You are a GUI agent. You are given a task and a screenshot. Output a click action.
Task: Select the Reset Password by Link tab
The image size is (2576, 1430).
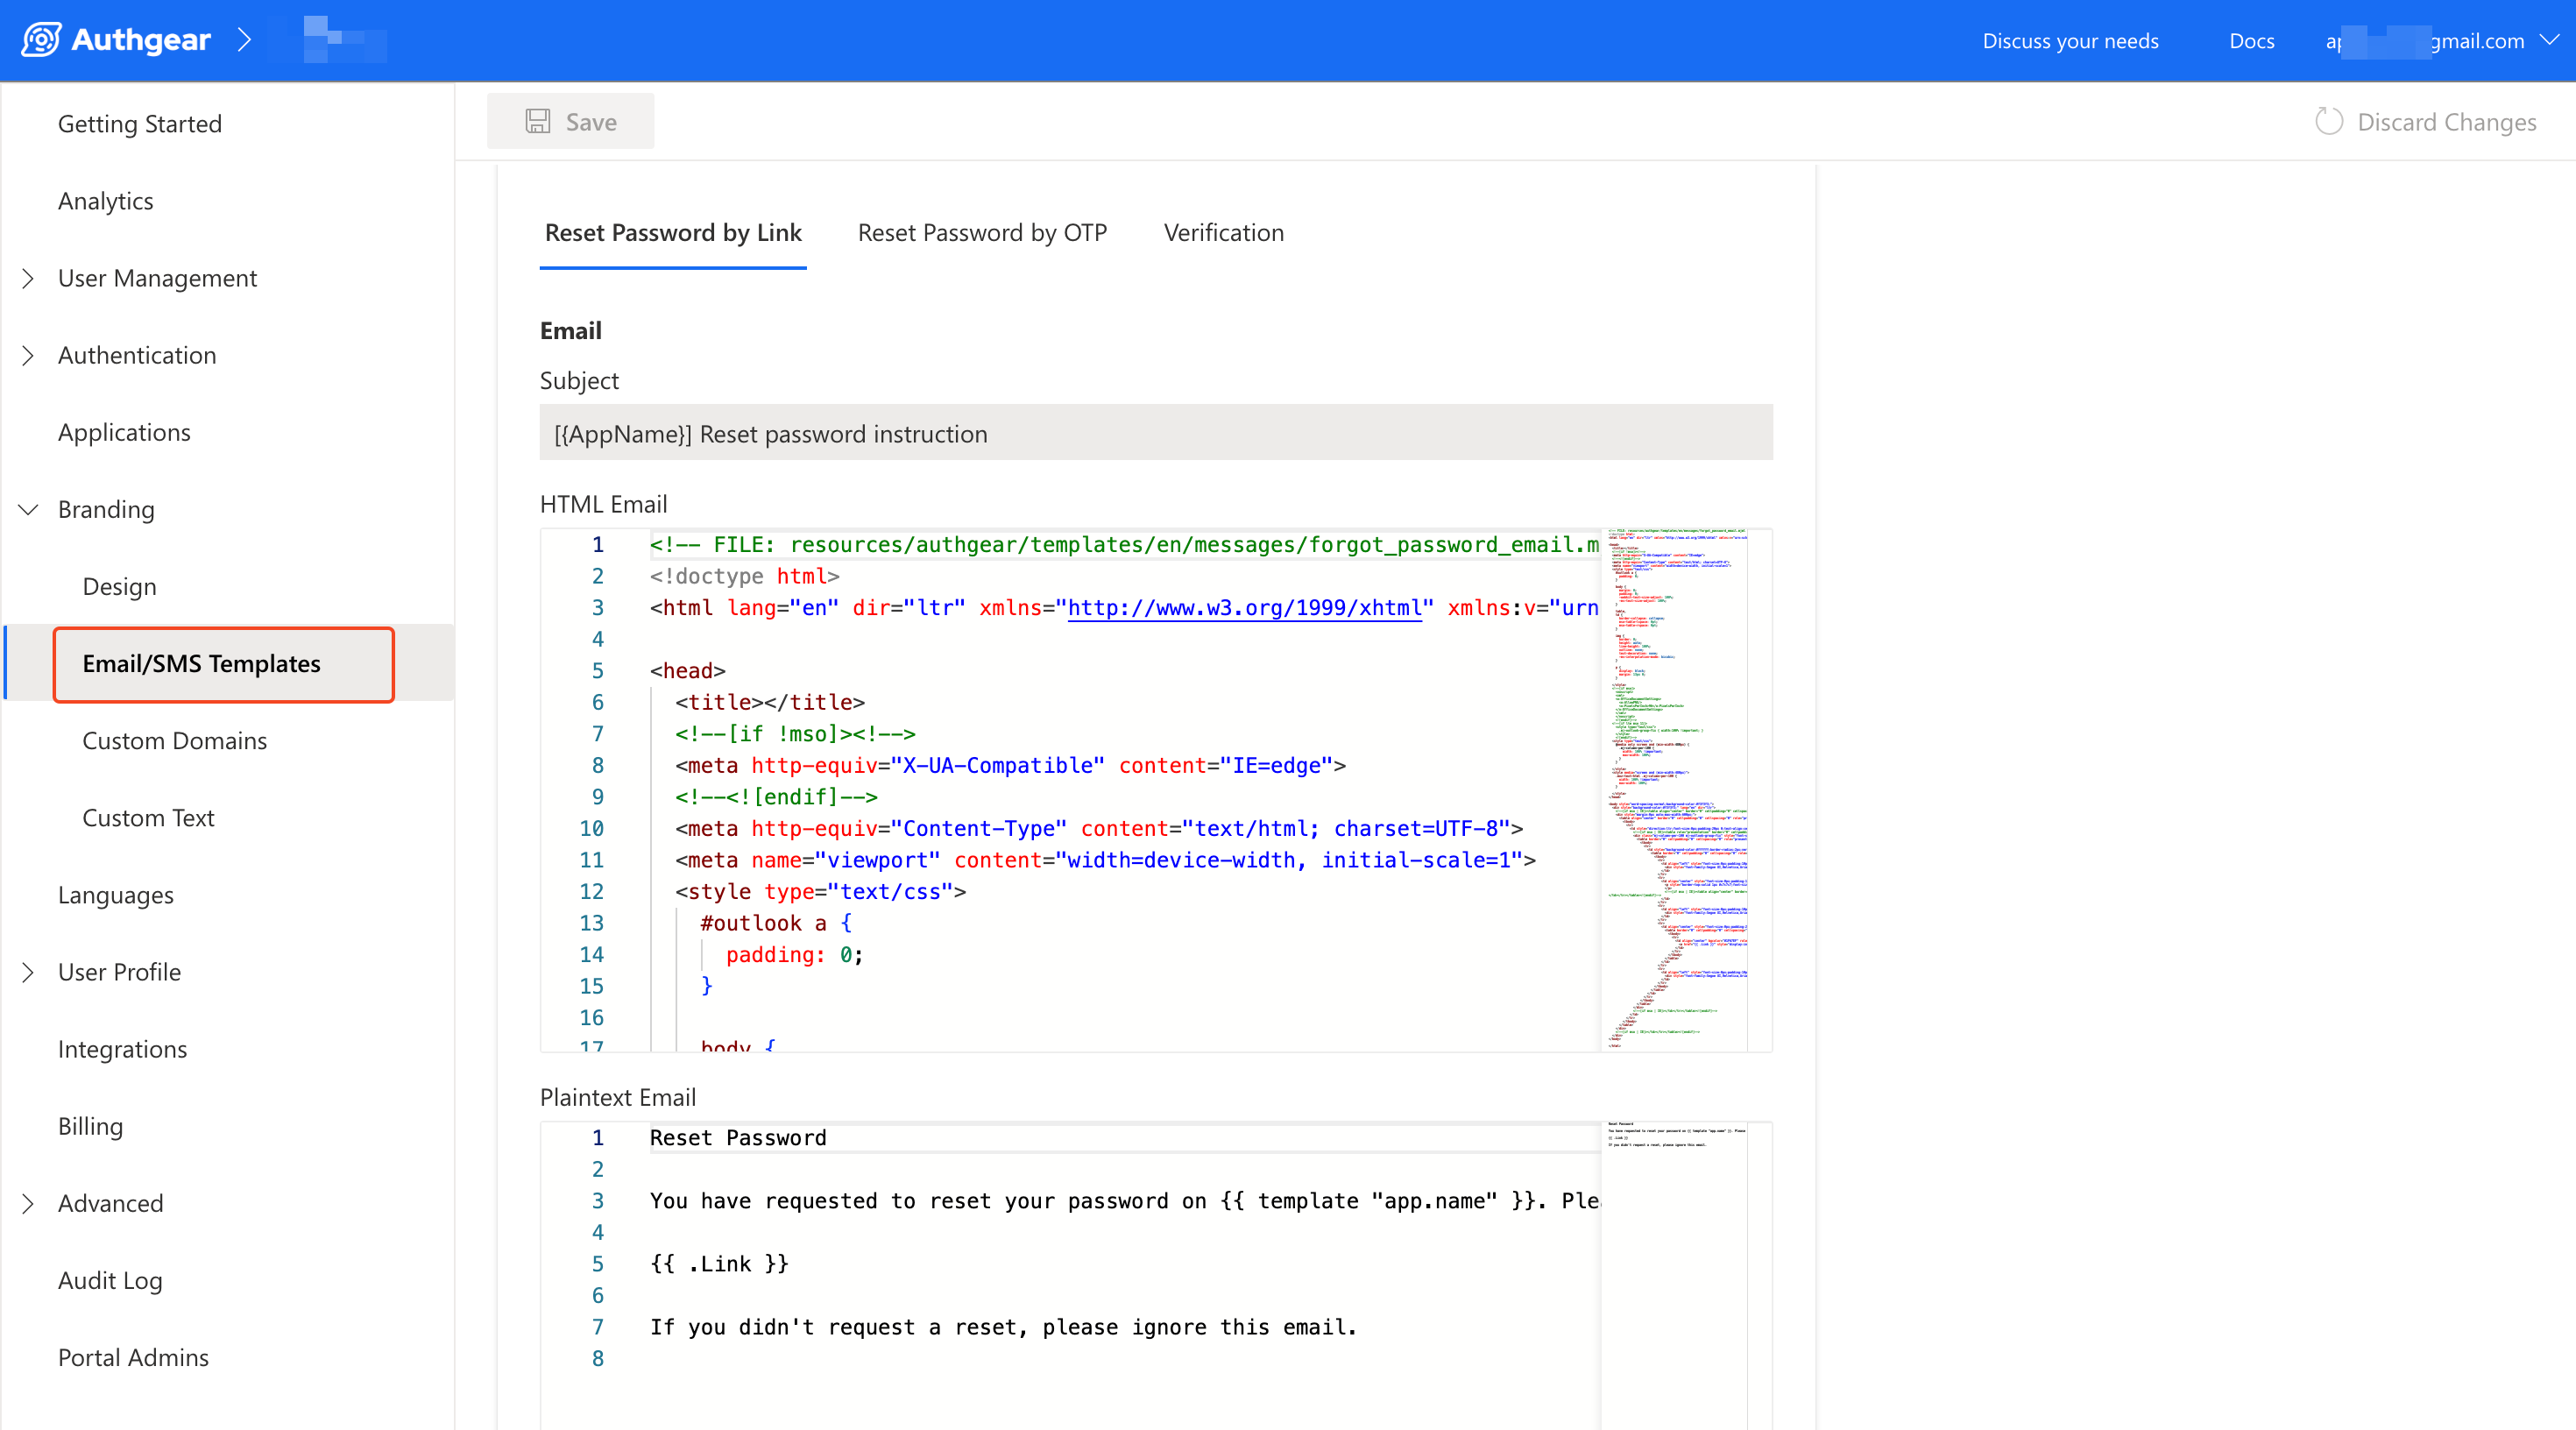pyautogui.click(x=673, y=232)
